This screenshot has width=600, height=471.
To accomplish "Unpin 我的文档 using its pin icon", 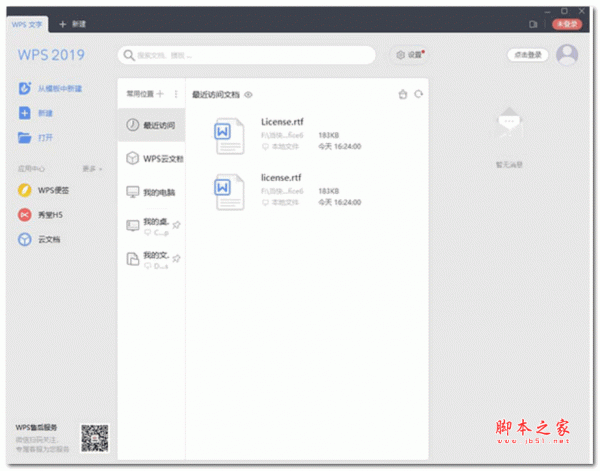I will [x=176, y=259].
